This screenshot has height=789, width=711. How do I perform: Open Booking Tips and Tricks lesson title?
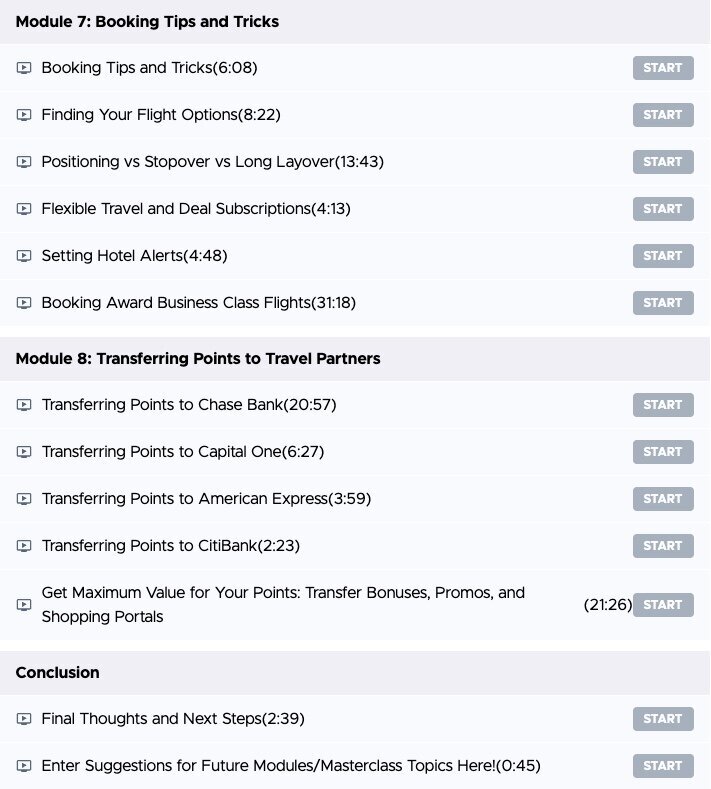click(x=149, y=68)
